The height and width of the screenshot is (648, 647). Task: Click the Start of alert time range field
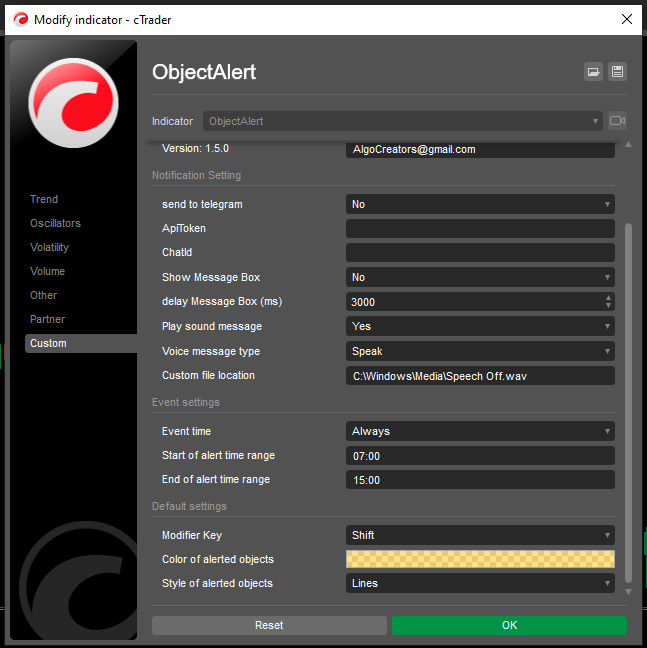(480, 455)
